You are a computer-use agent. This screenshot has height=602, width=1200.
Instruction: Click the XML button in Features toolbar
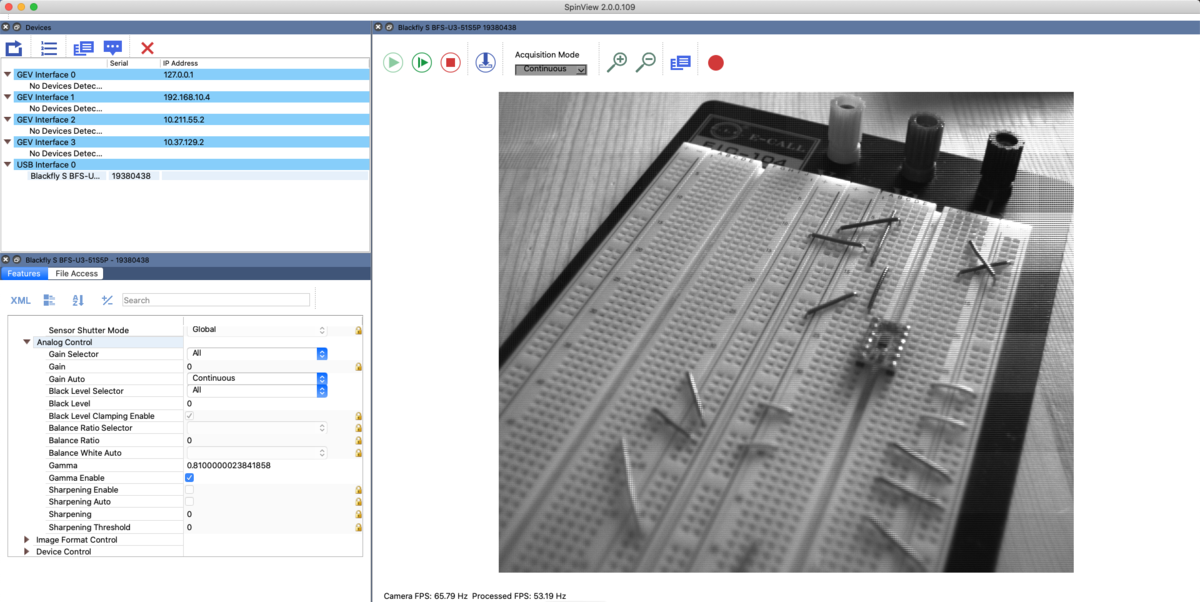(x=20, y=300)
